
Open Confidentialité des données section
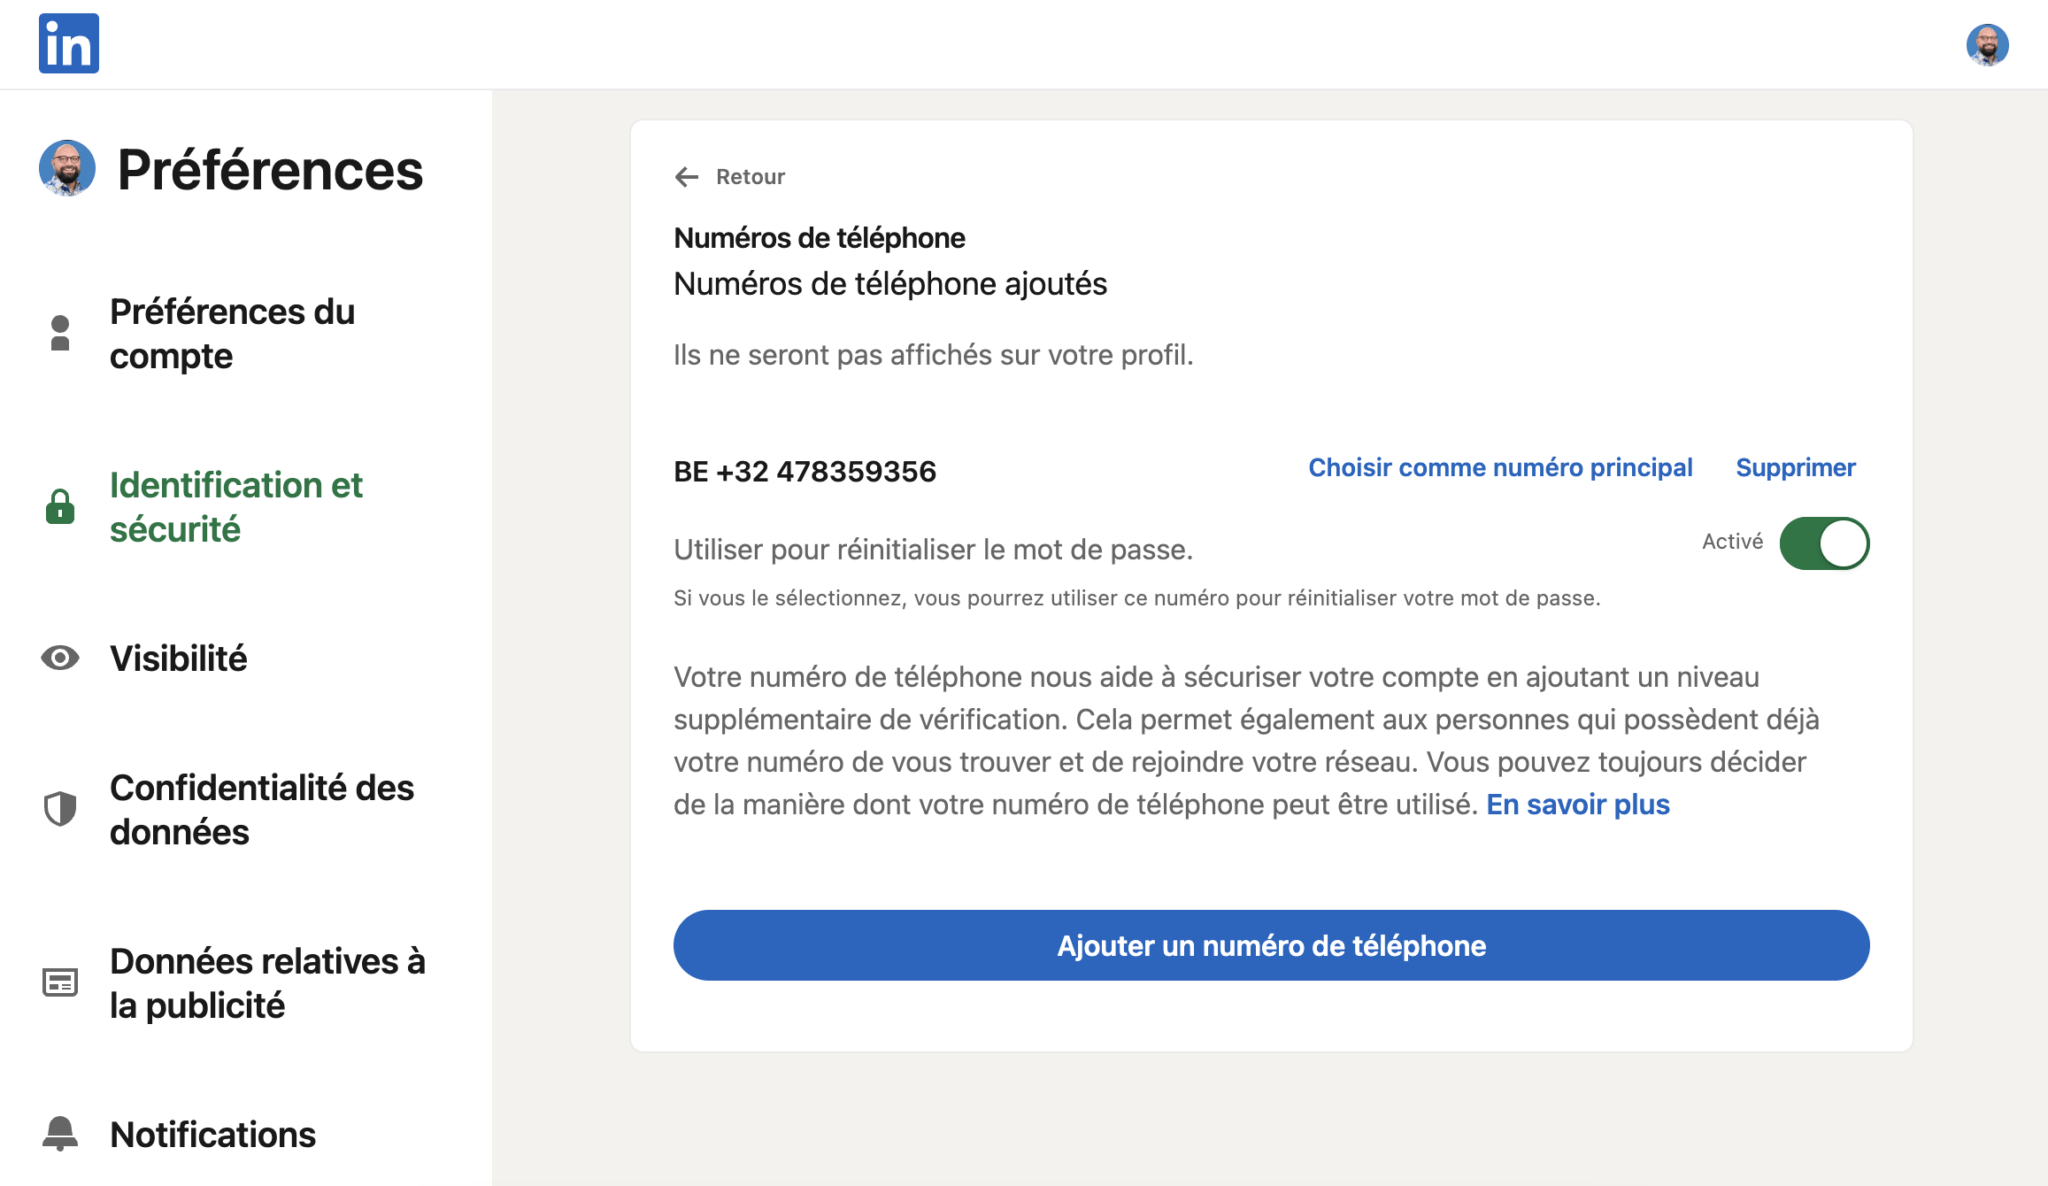pos(262,809)
